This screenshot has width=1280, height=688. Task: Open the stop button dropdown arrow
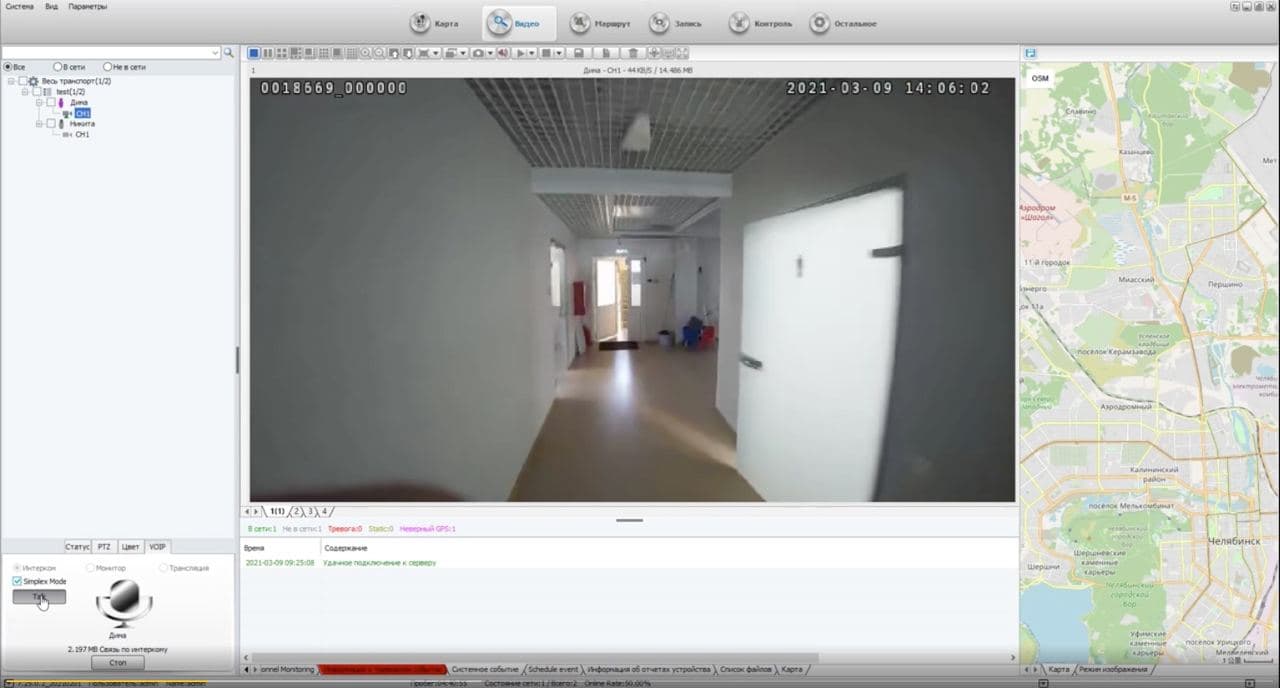(559, 53)
